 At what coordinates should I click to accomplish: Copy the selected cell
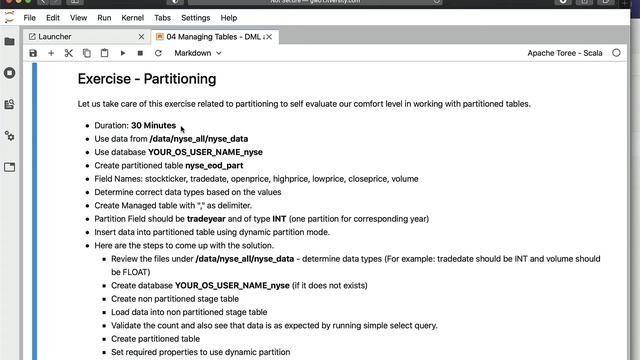(87, 53)
